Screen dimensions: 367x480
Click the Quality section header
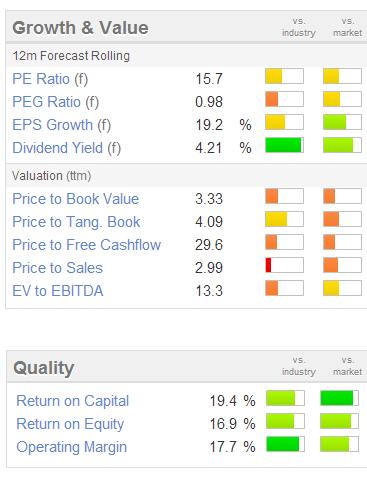click(x=44, y=368)
